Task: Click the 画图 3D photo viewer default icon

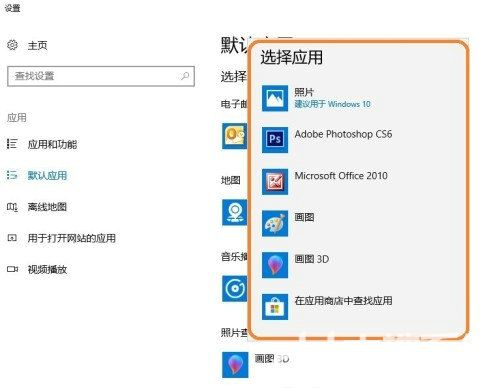Action: point(235,365)
